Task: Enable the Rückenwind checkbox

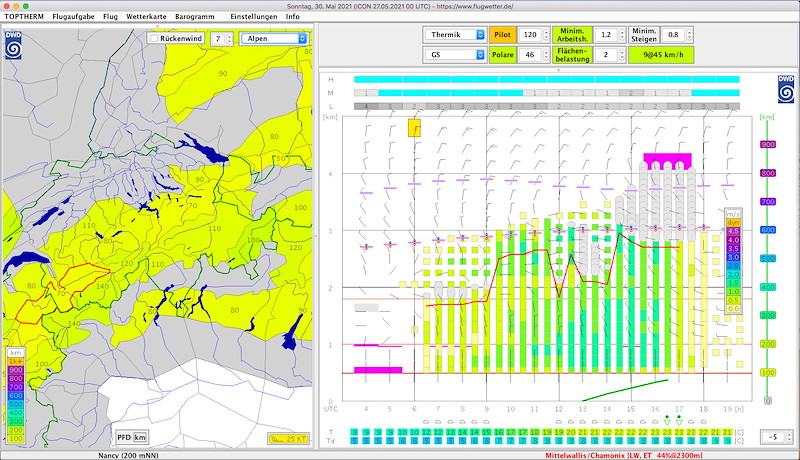Action: [x=154, y=39]
